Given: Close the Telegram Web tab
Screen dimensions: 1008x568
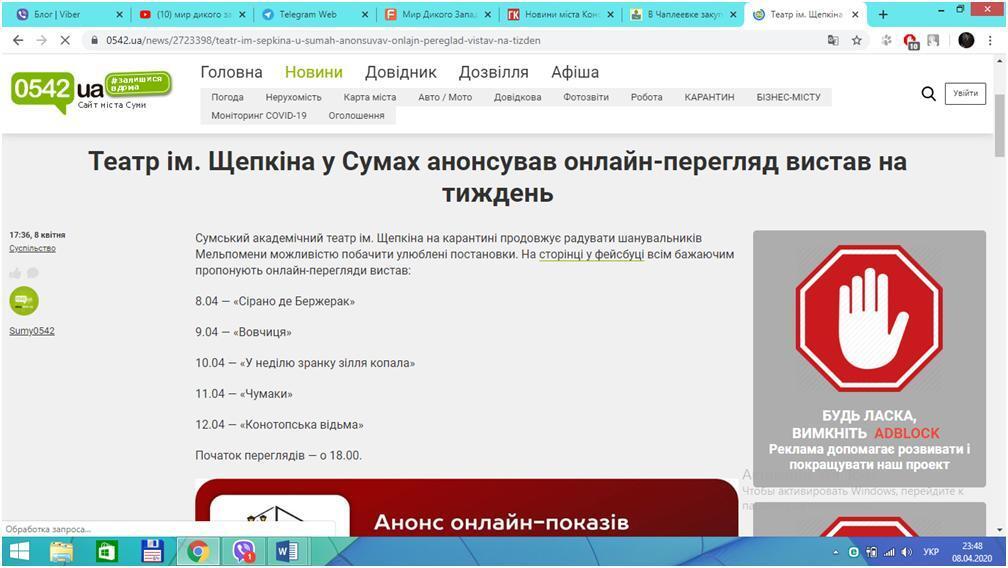Looking at the screenshot, I should tap(364, 14).
